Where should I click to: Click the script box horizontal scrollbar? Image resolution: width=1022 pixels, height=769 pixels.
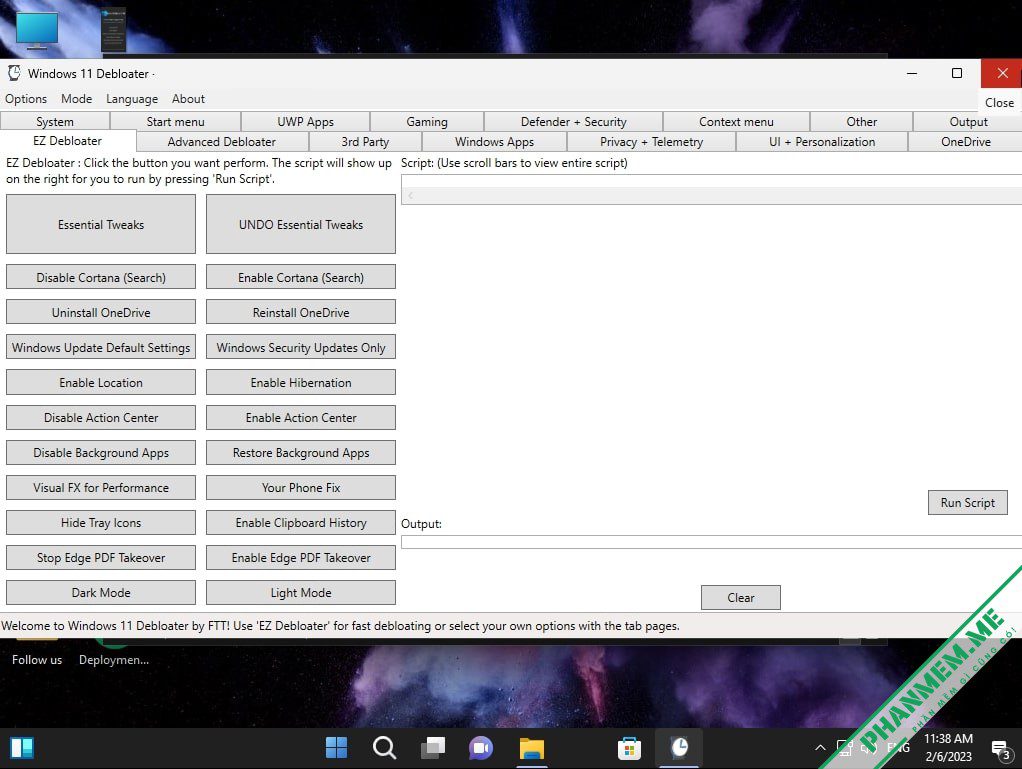pyautogui.click(x=712, y=196)
